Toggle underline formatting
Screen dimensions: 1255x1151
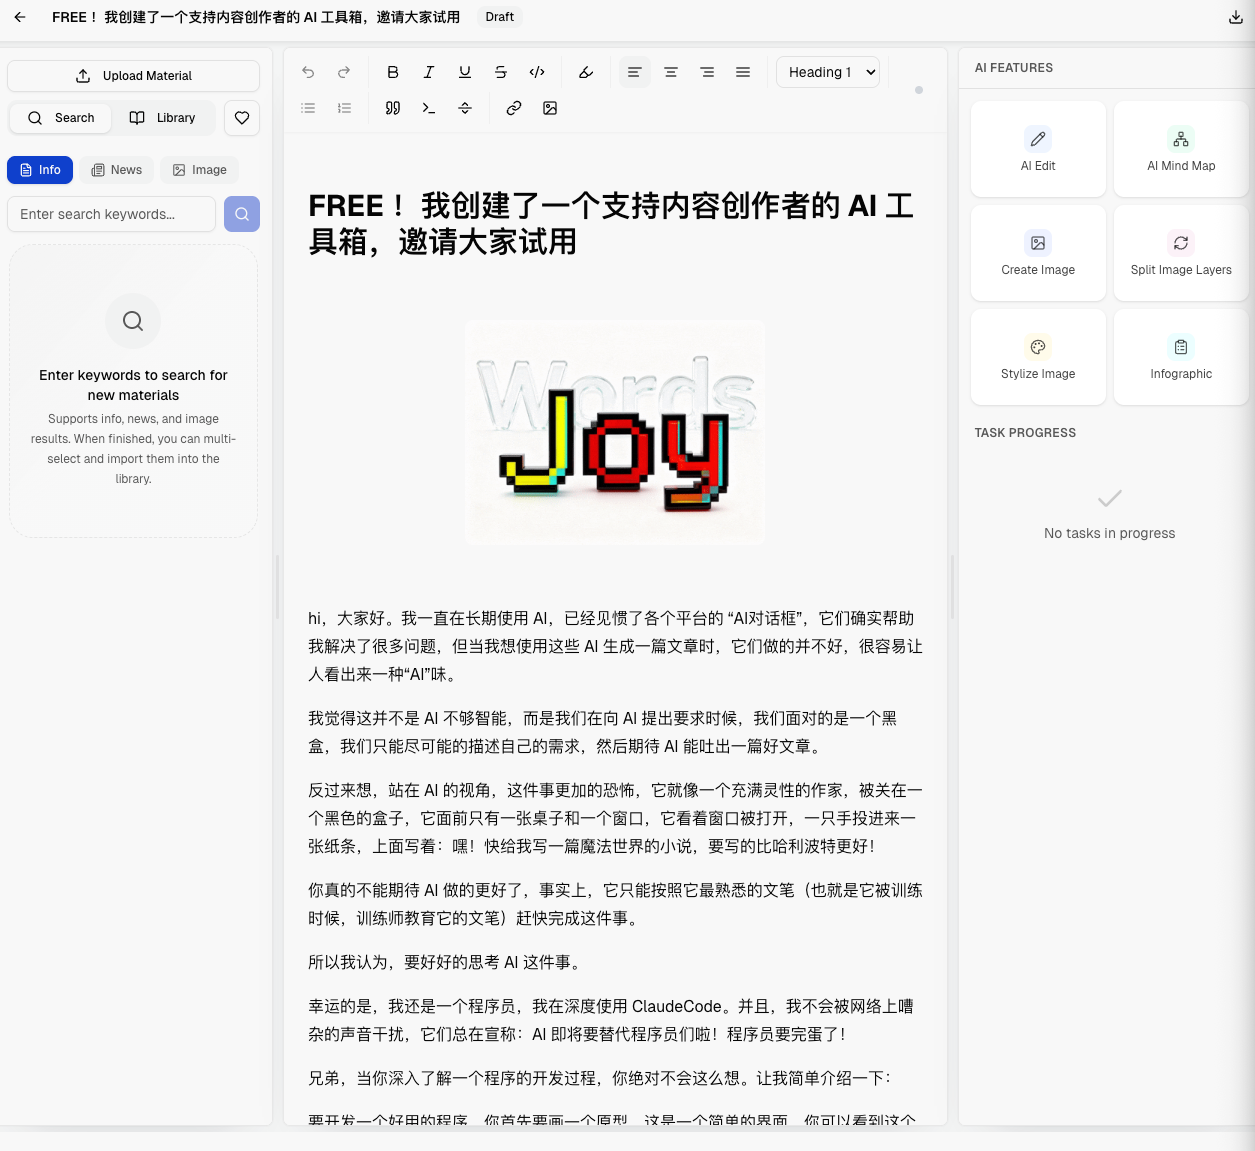(x=465, y=72)
